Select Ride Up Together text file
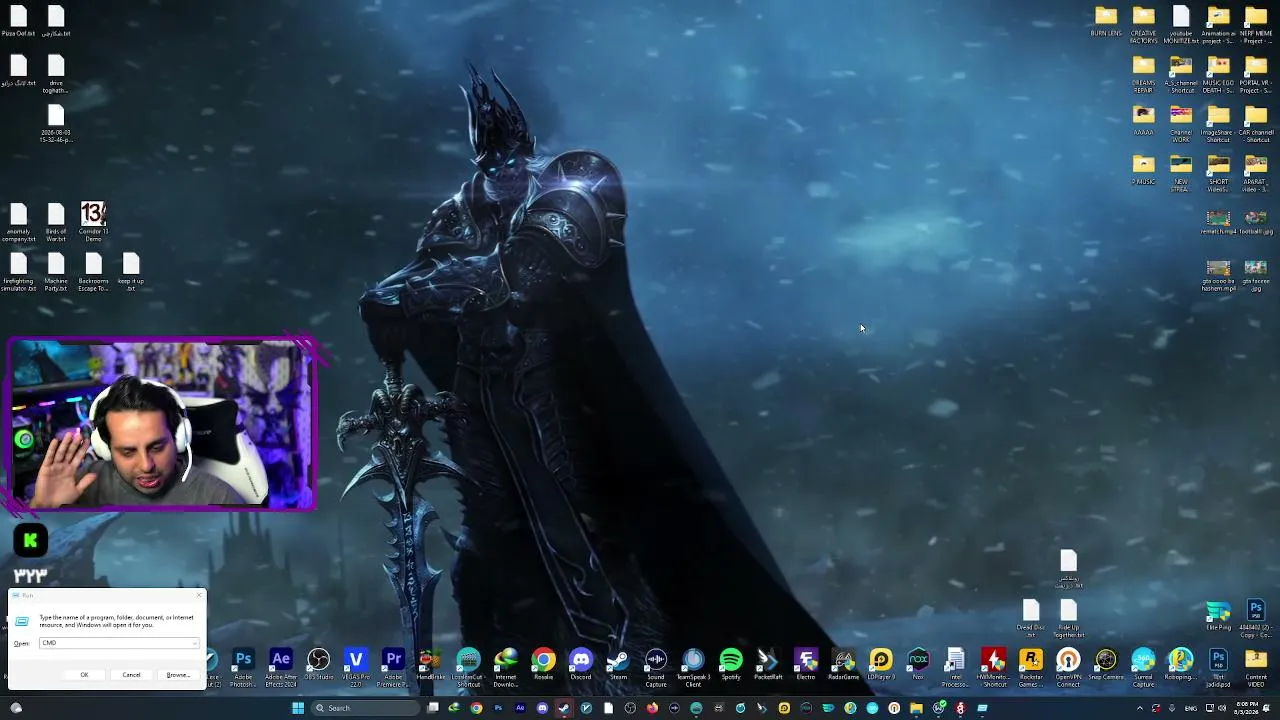Viewport: 1280px width, 720px height. tap(1068, 619)
